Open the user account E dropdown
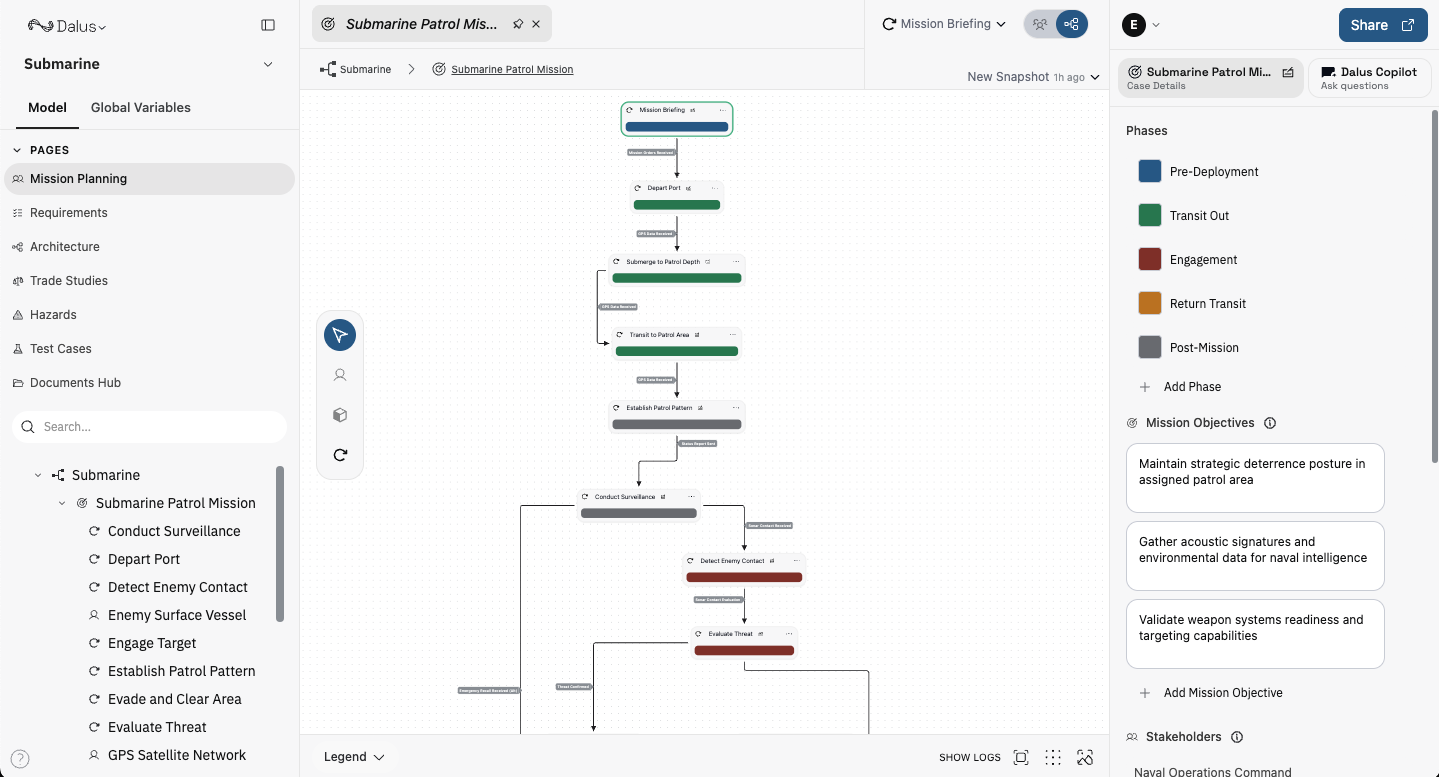Image resolution: width=1439 pixels, height=777 pixels. 1141,25
